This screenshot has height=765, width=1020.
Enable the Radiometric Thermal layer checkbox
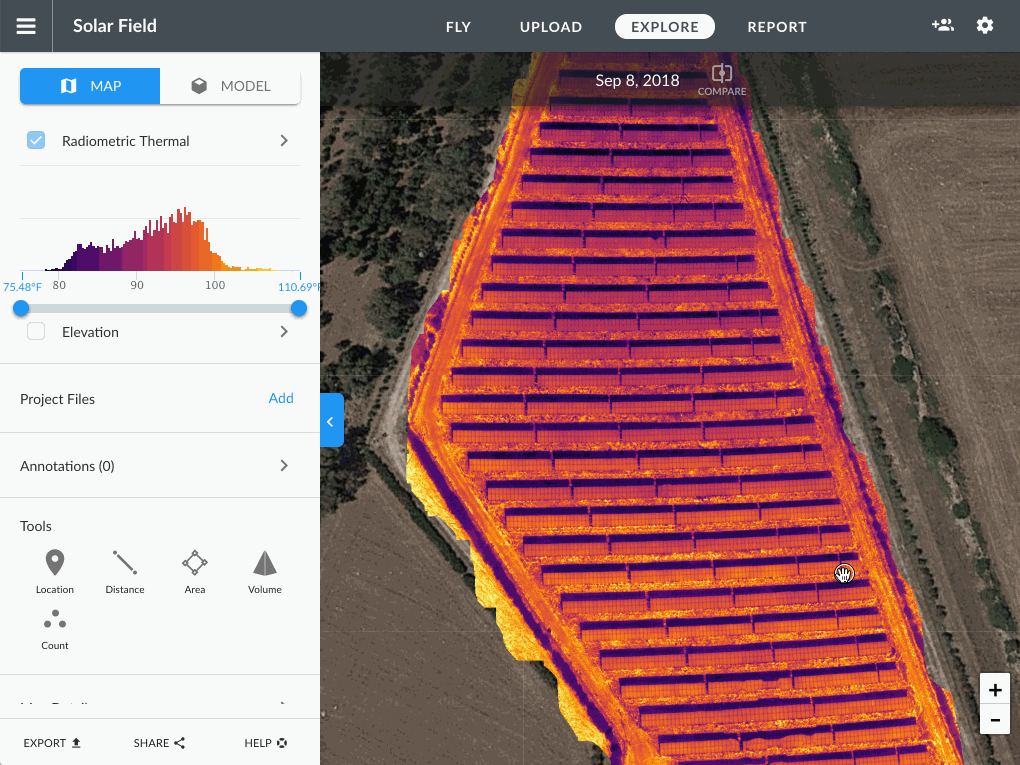36,140
